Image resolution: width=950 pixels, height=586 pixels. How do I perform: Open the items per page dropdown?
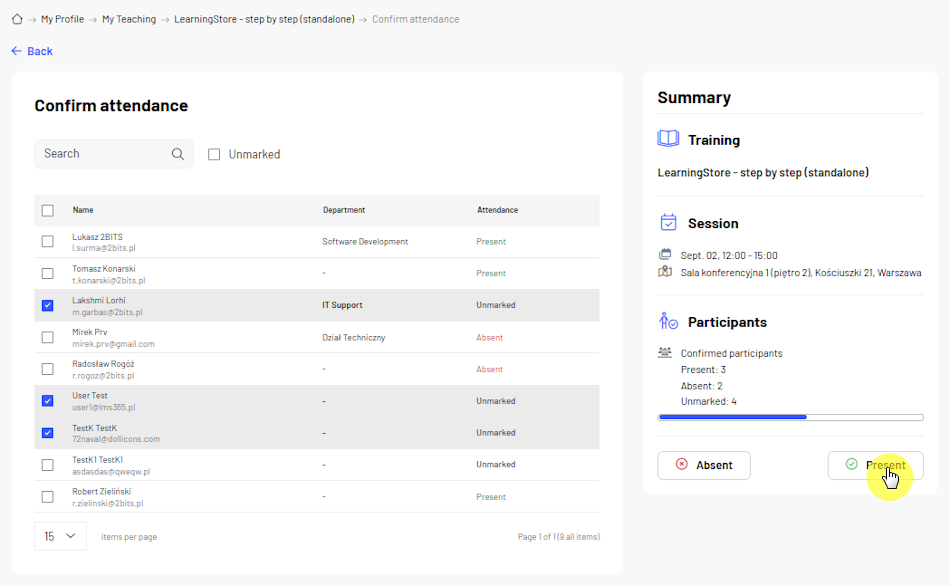60,536
